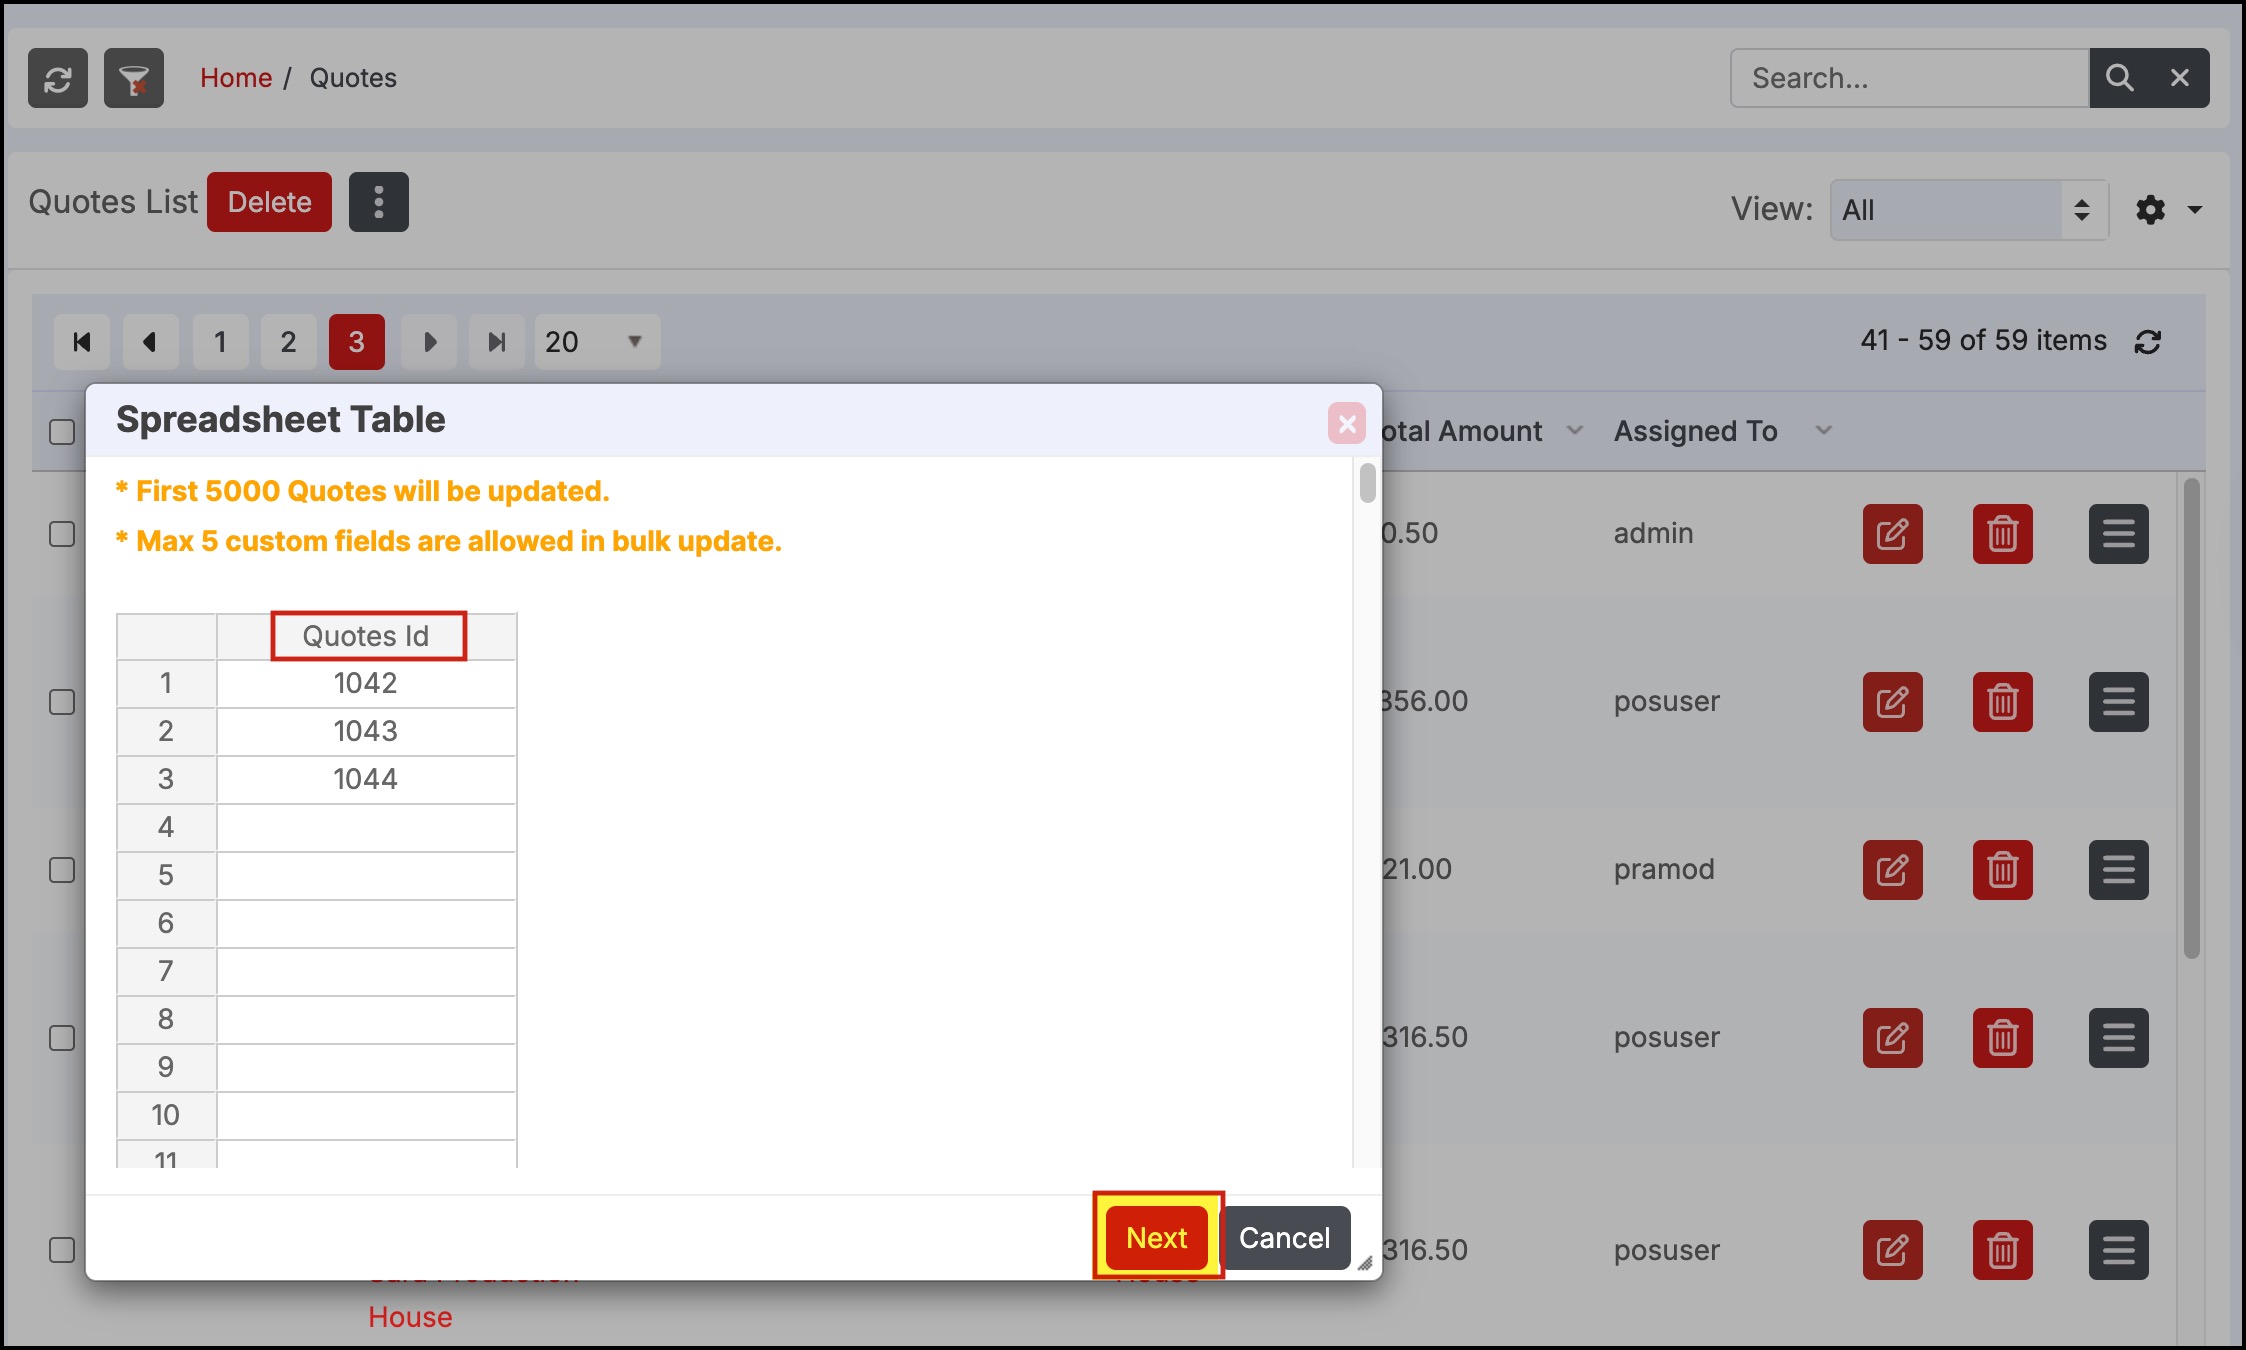
Task: Go to page 2 in the pagination
Action: [288, 342]
